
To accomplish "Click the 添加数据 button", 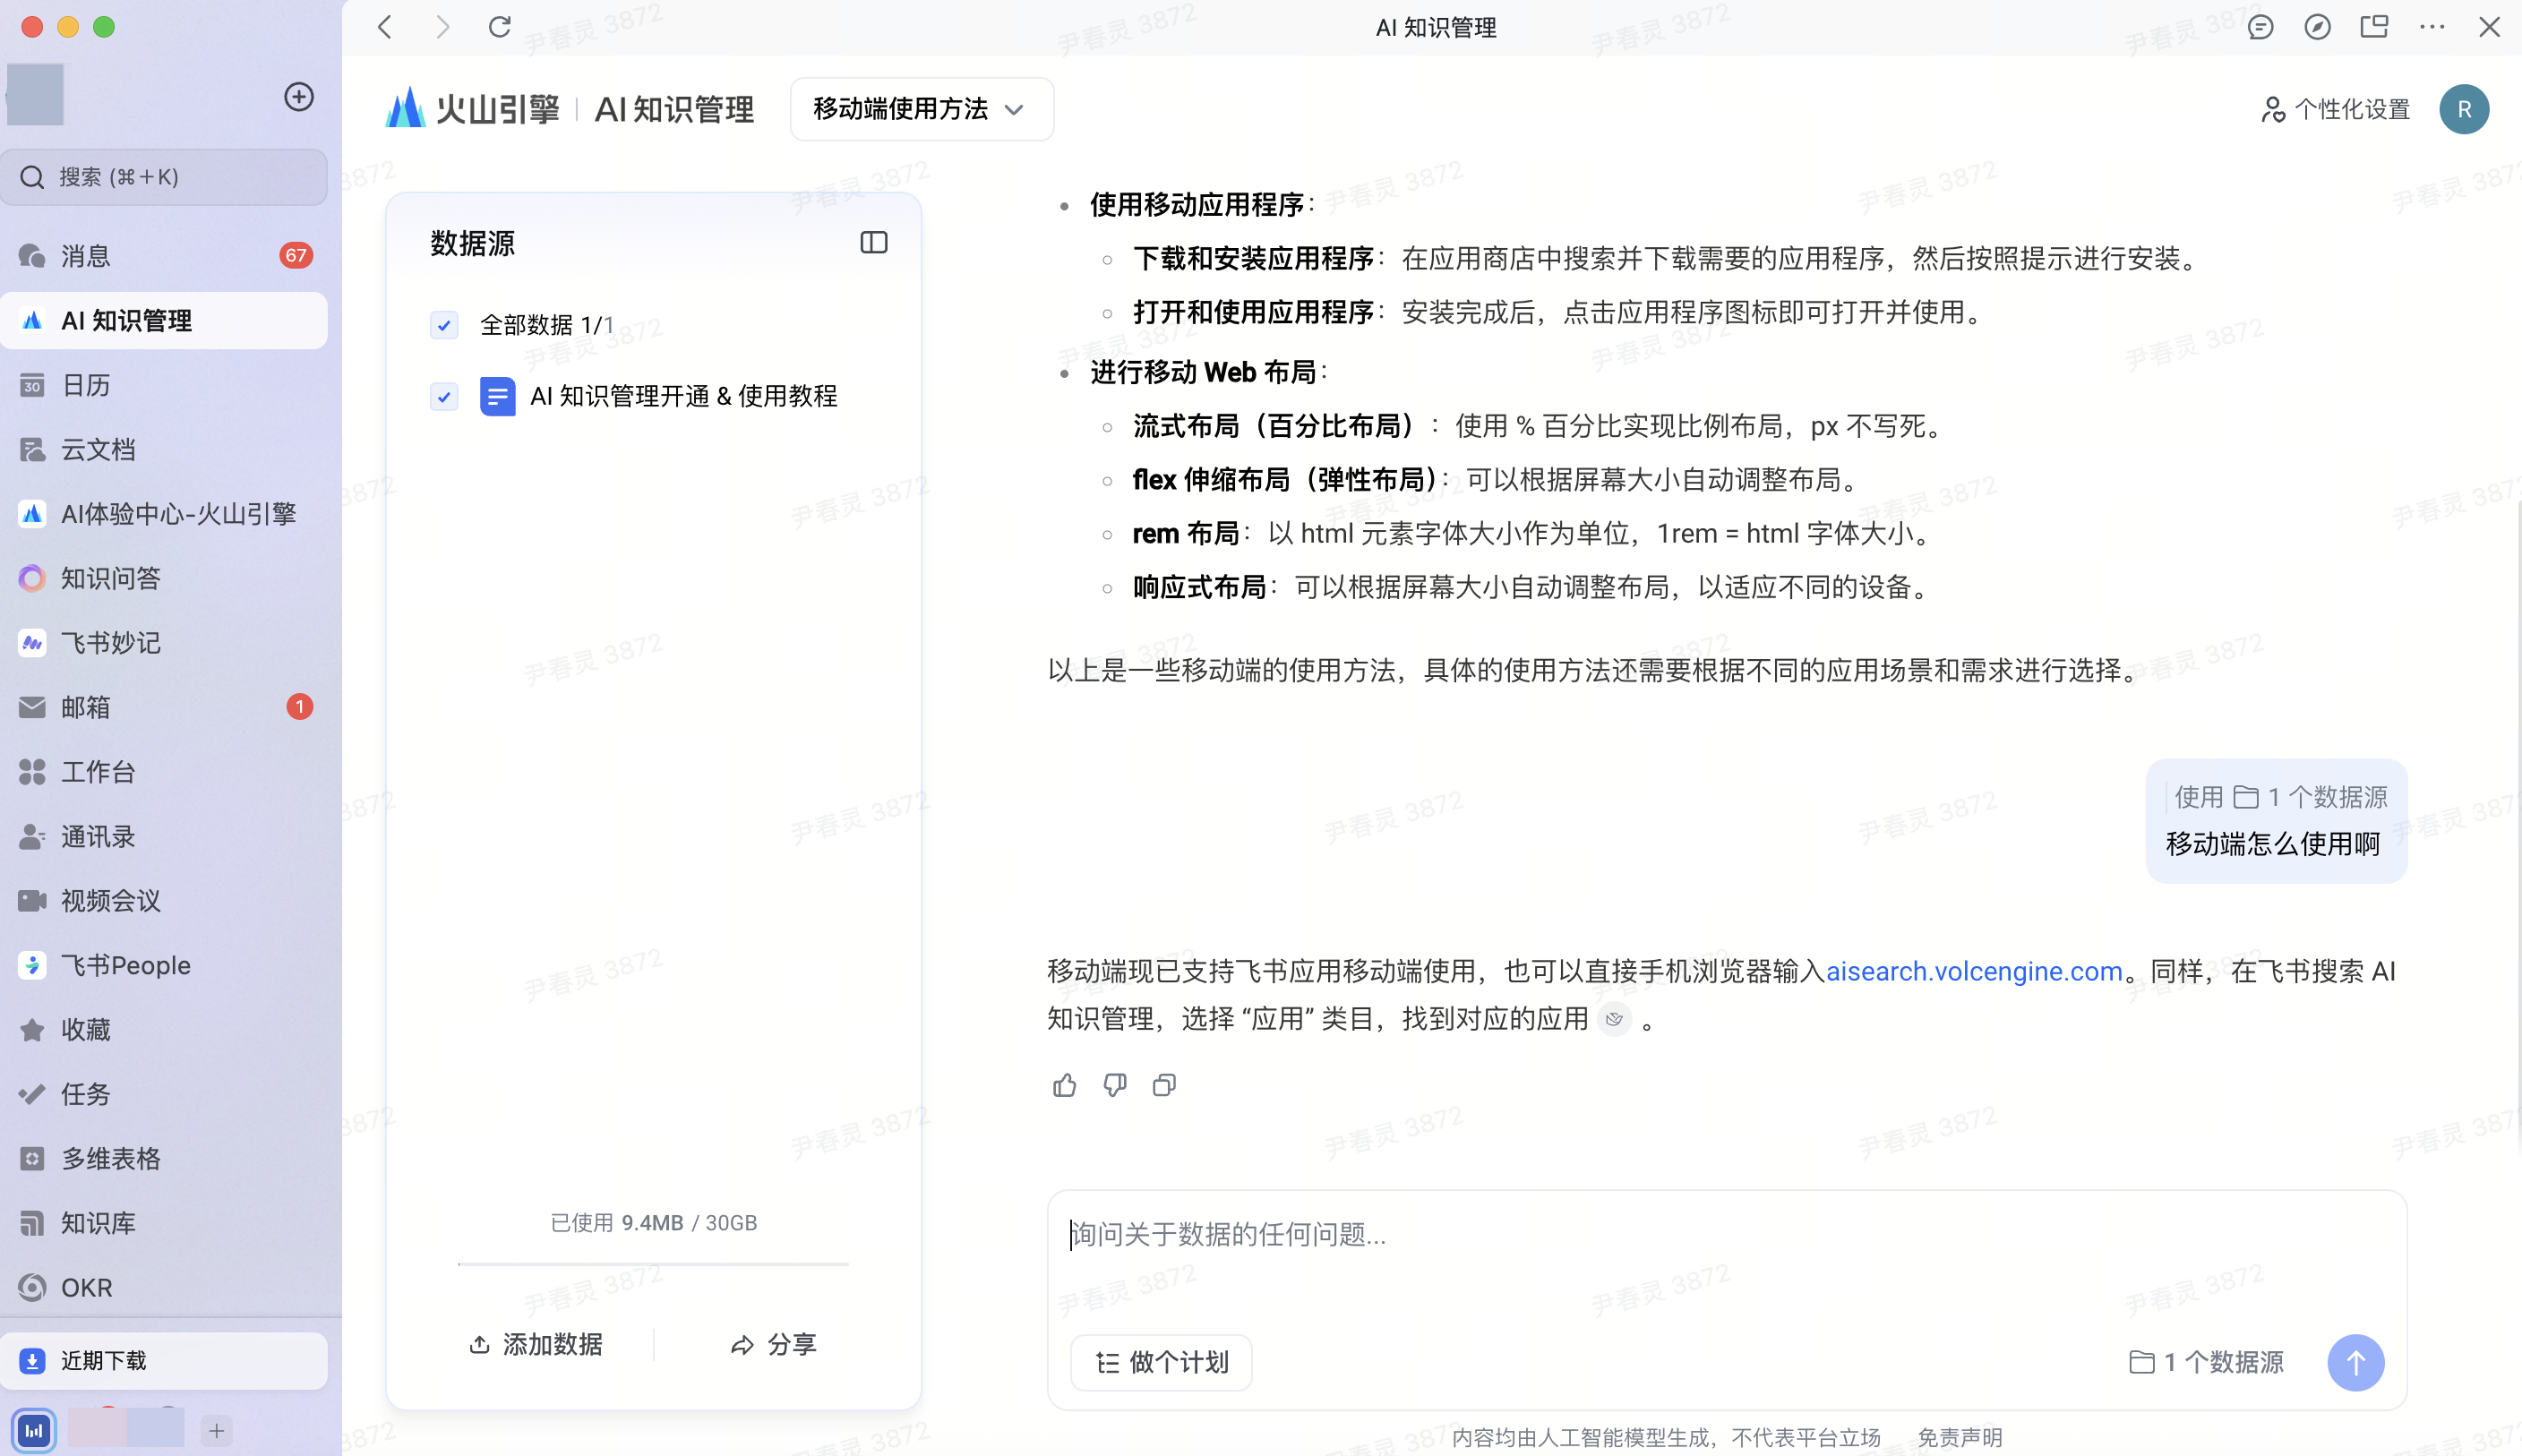I will (536, 1344).
